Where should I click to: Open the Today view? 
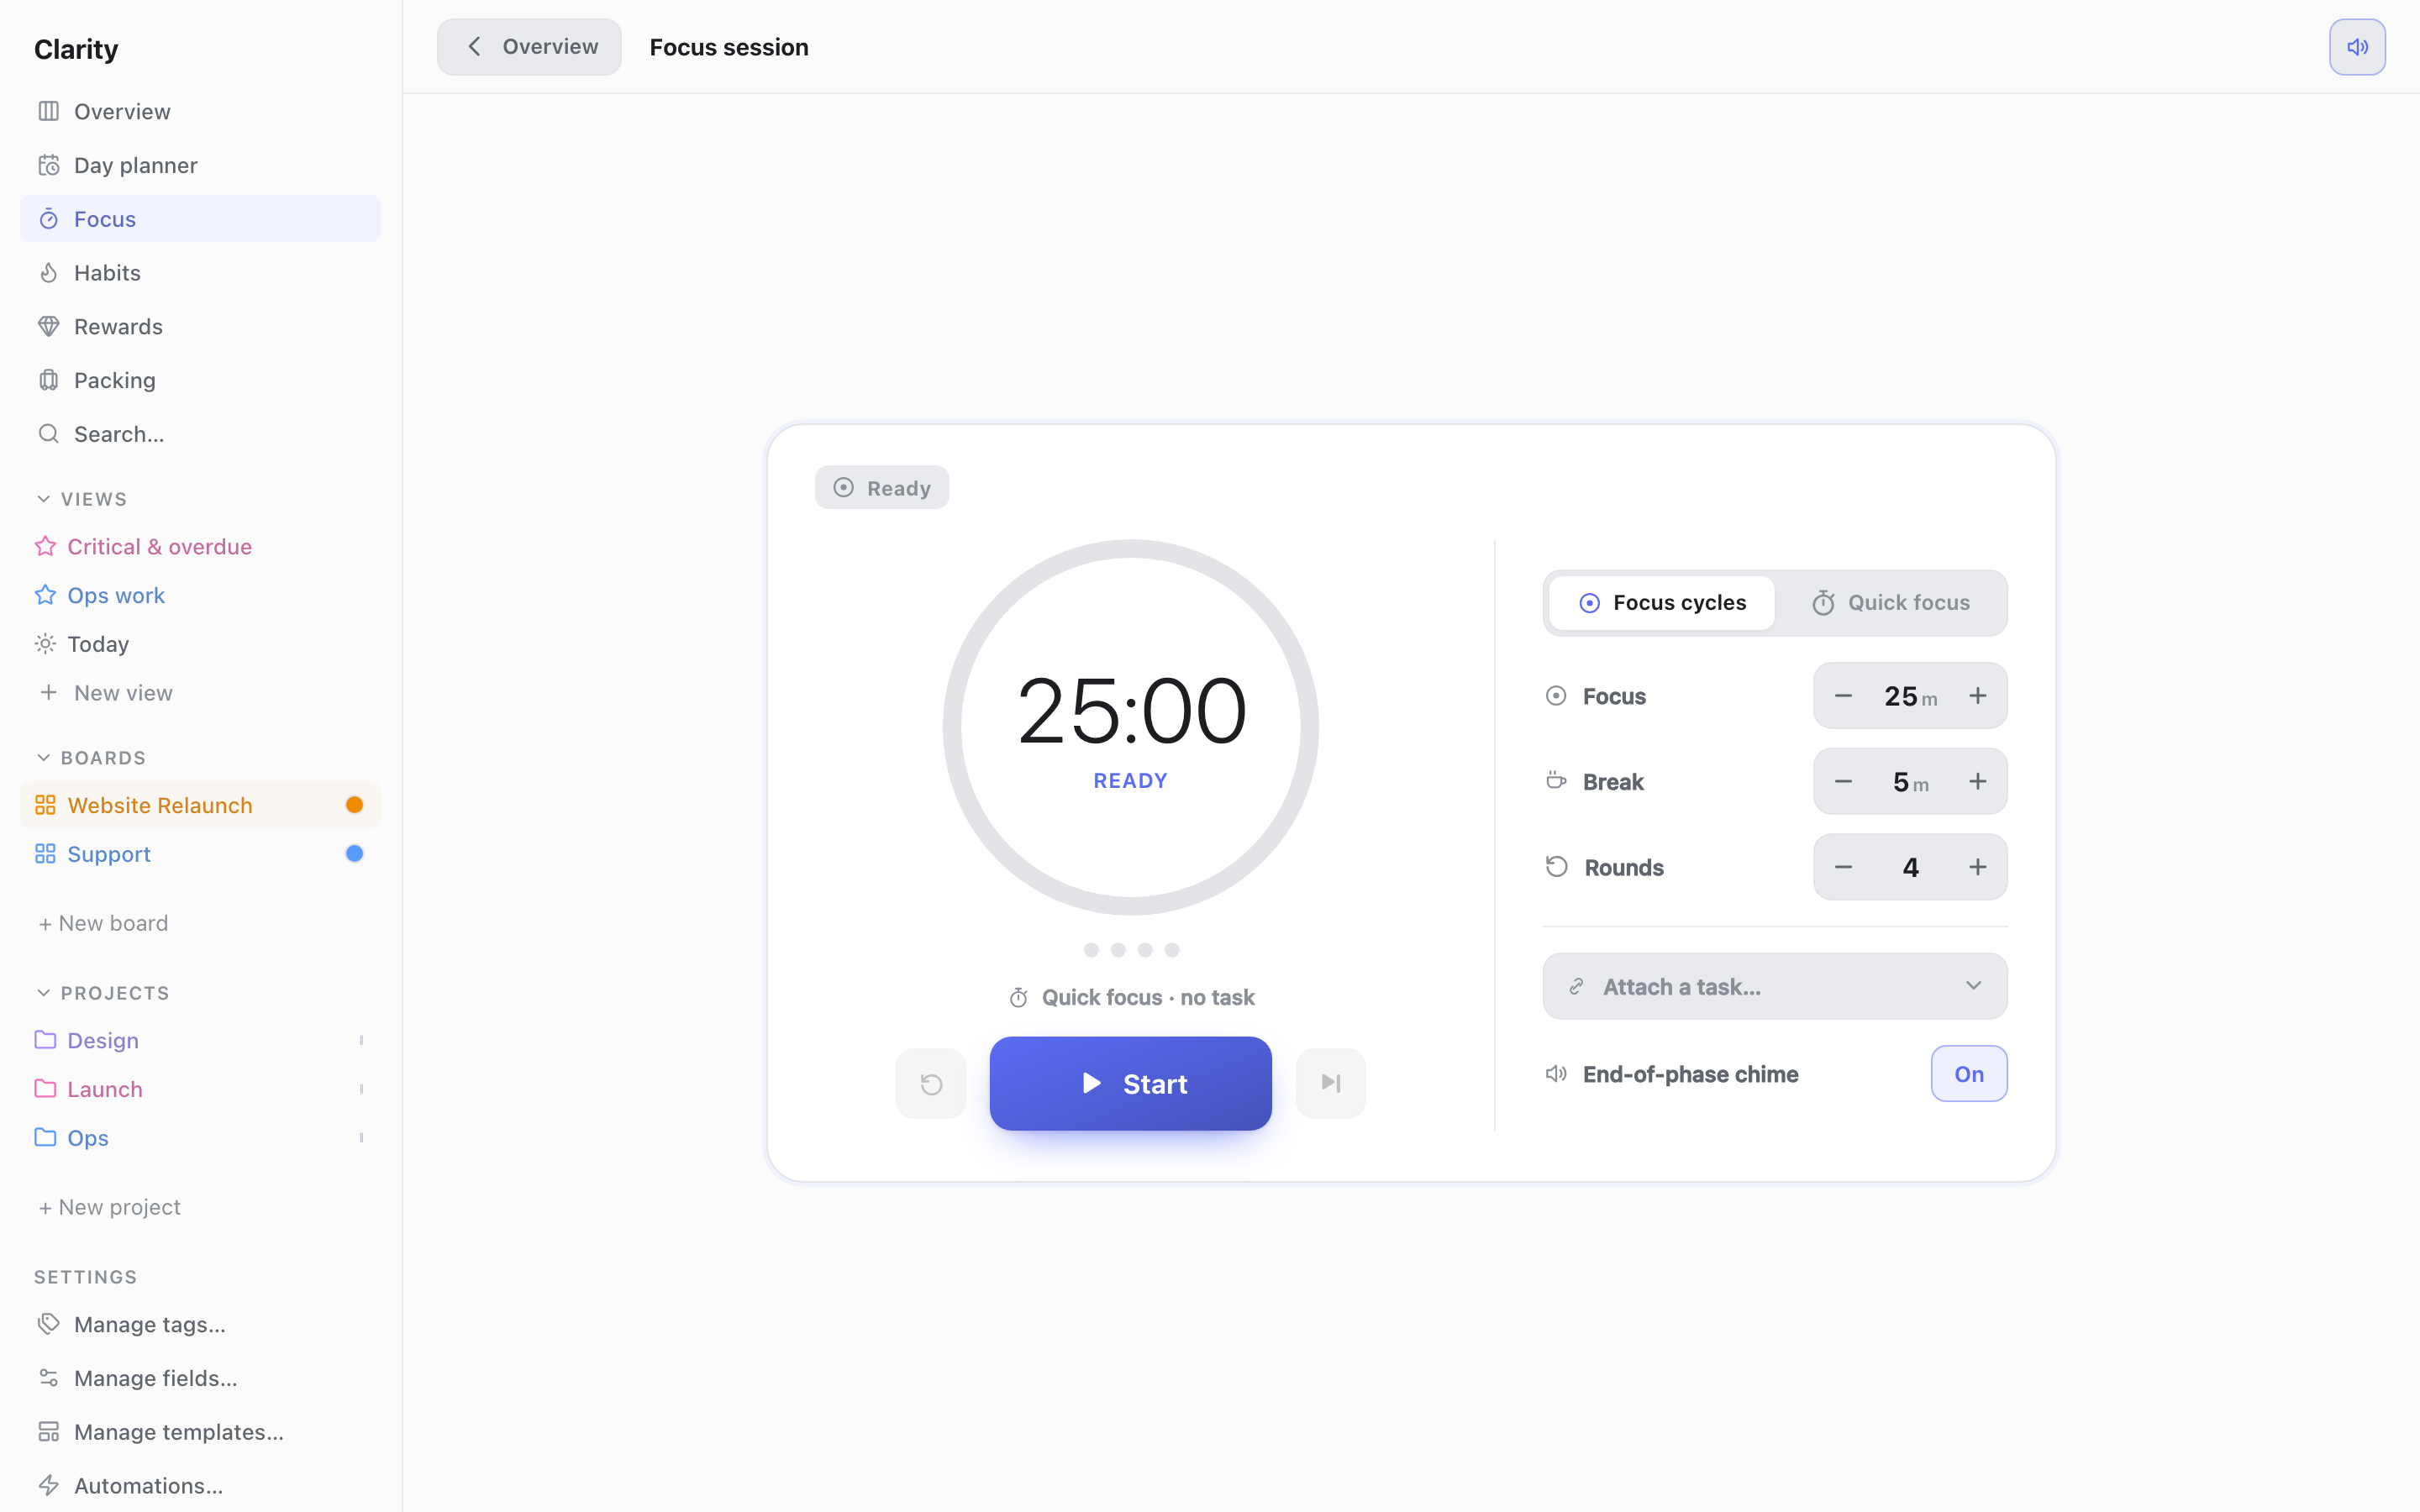(200, 644)
